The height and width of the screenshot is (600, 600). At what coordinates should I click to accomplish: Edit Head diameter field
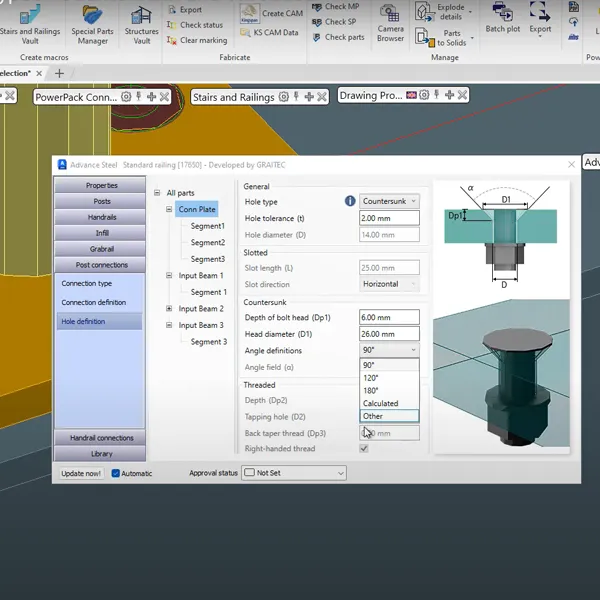click(x=389, y=334)
